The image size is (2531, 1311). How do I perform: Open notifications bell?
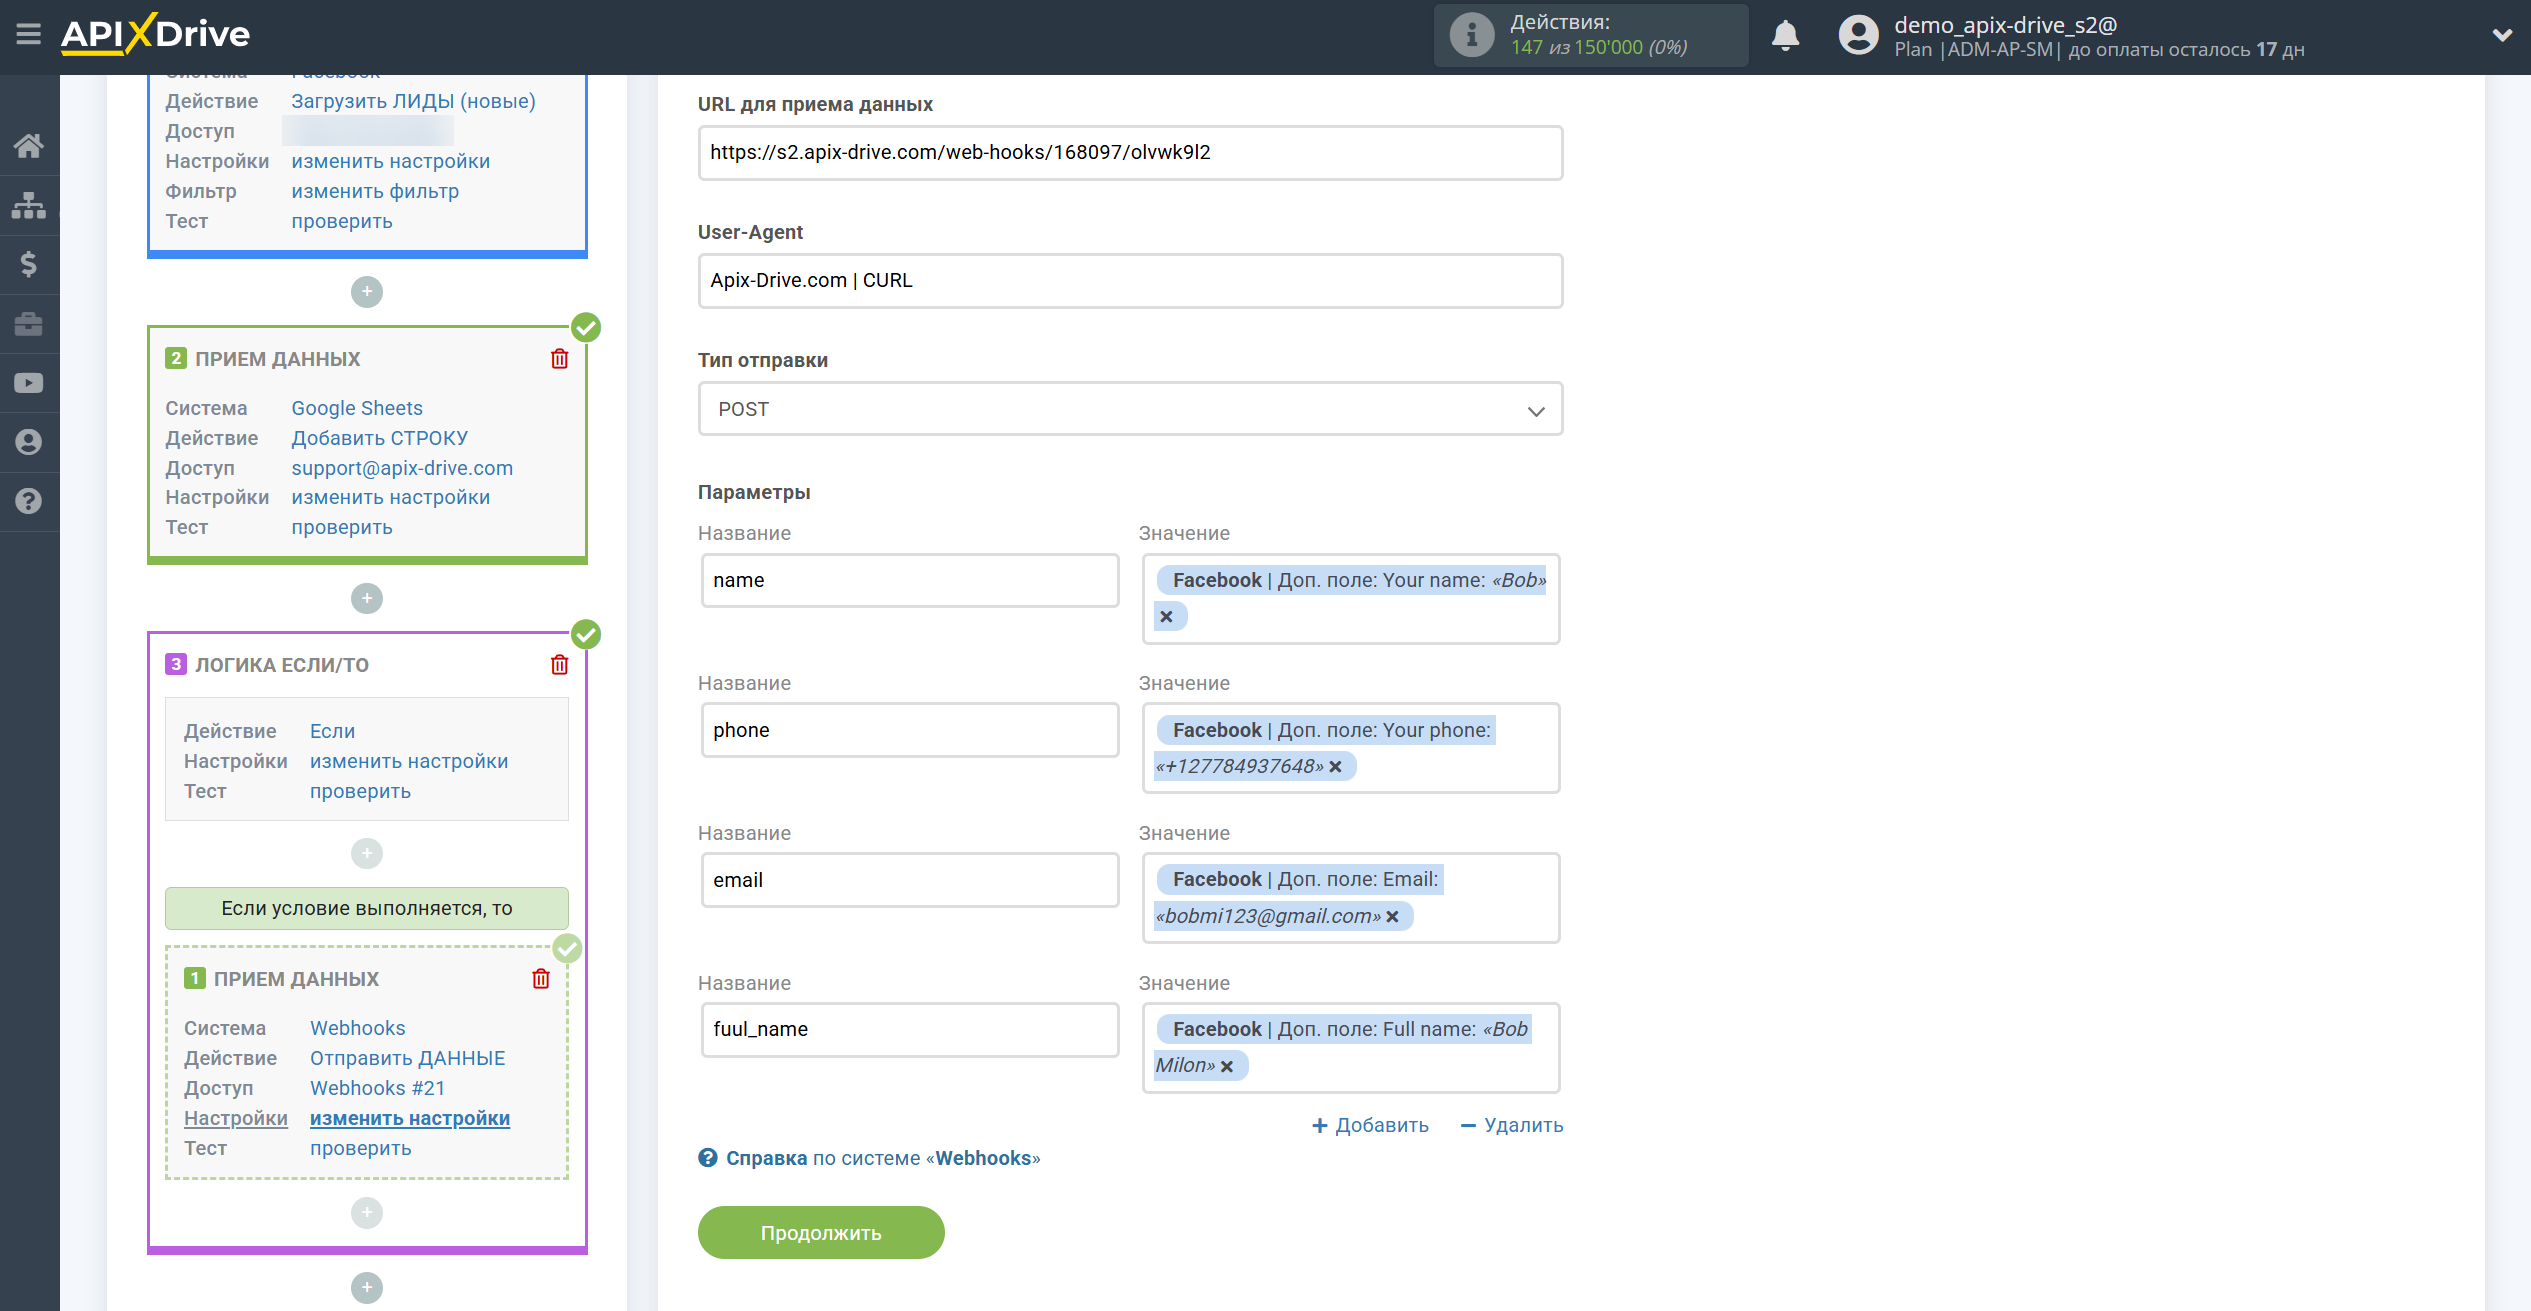point(1785,35)
